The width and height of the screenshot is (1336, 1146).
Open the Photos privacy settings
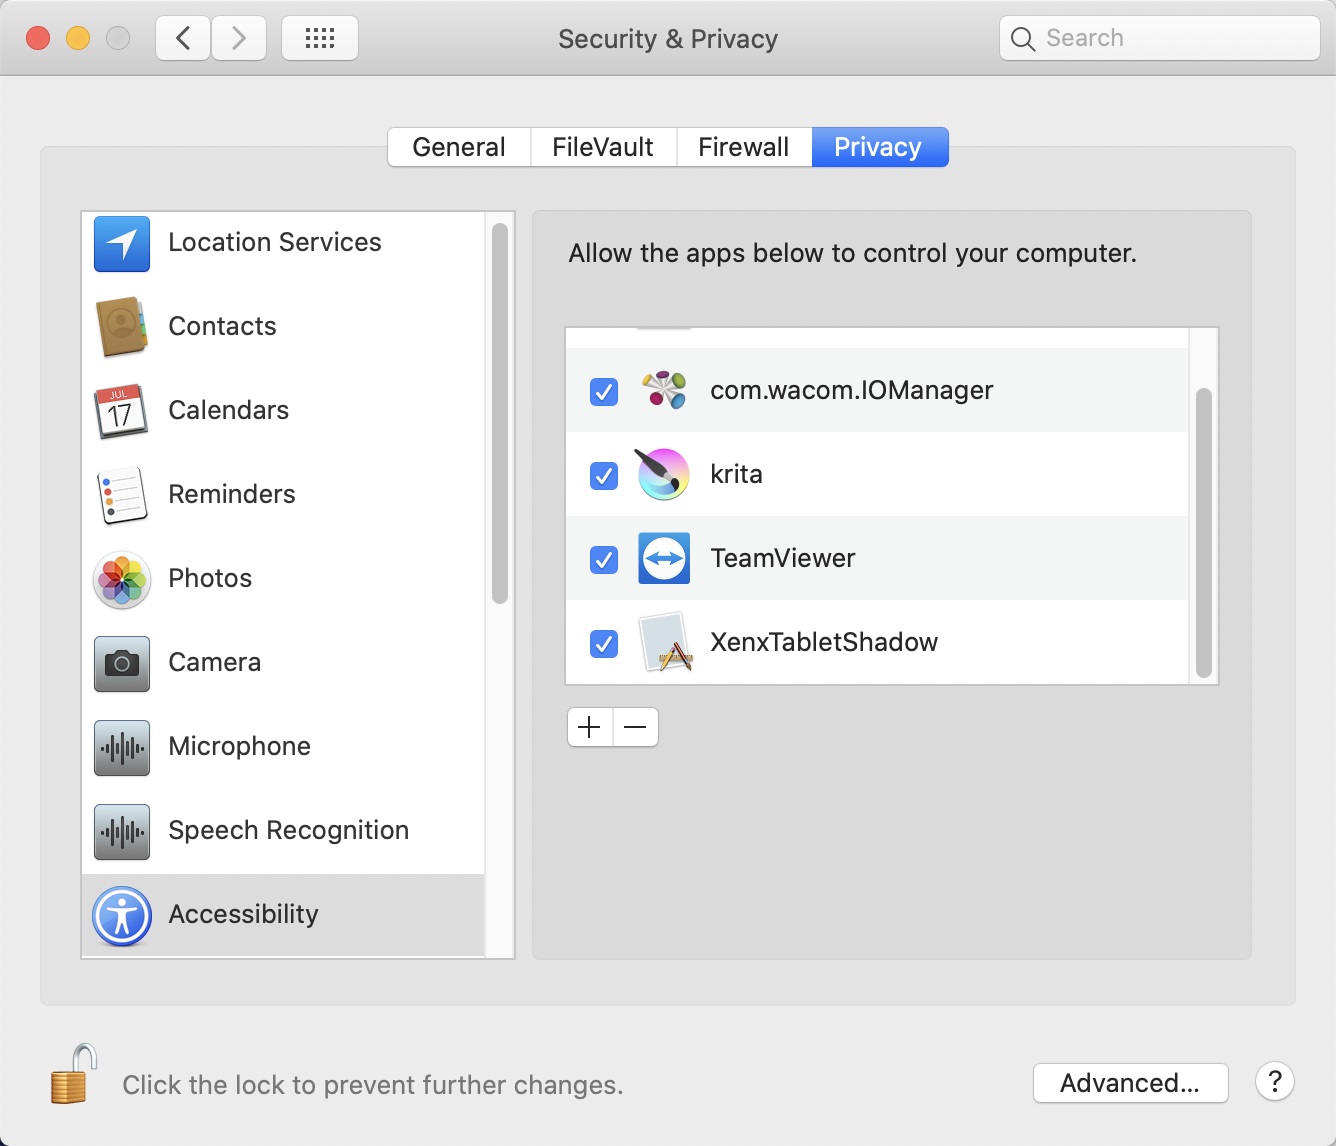tap(210, 579)
